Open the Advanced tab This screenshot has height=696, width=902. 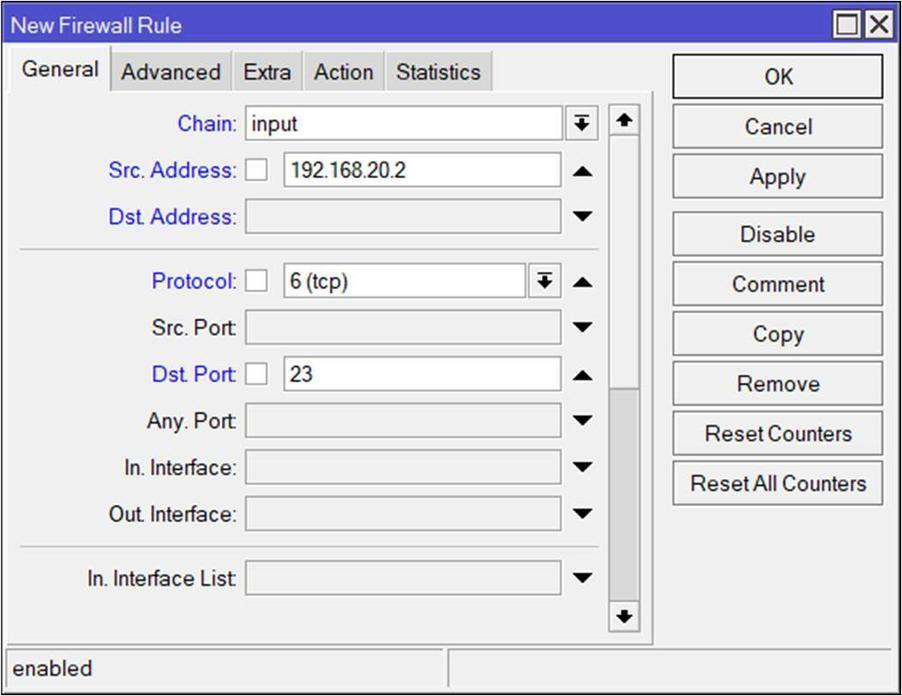pos(171,72)
